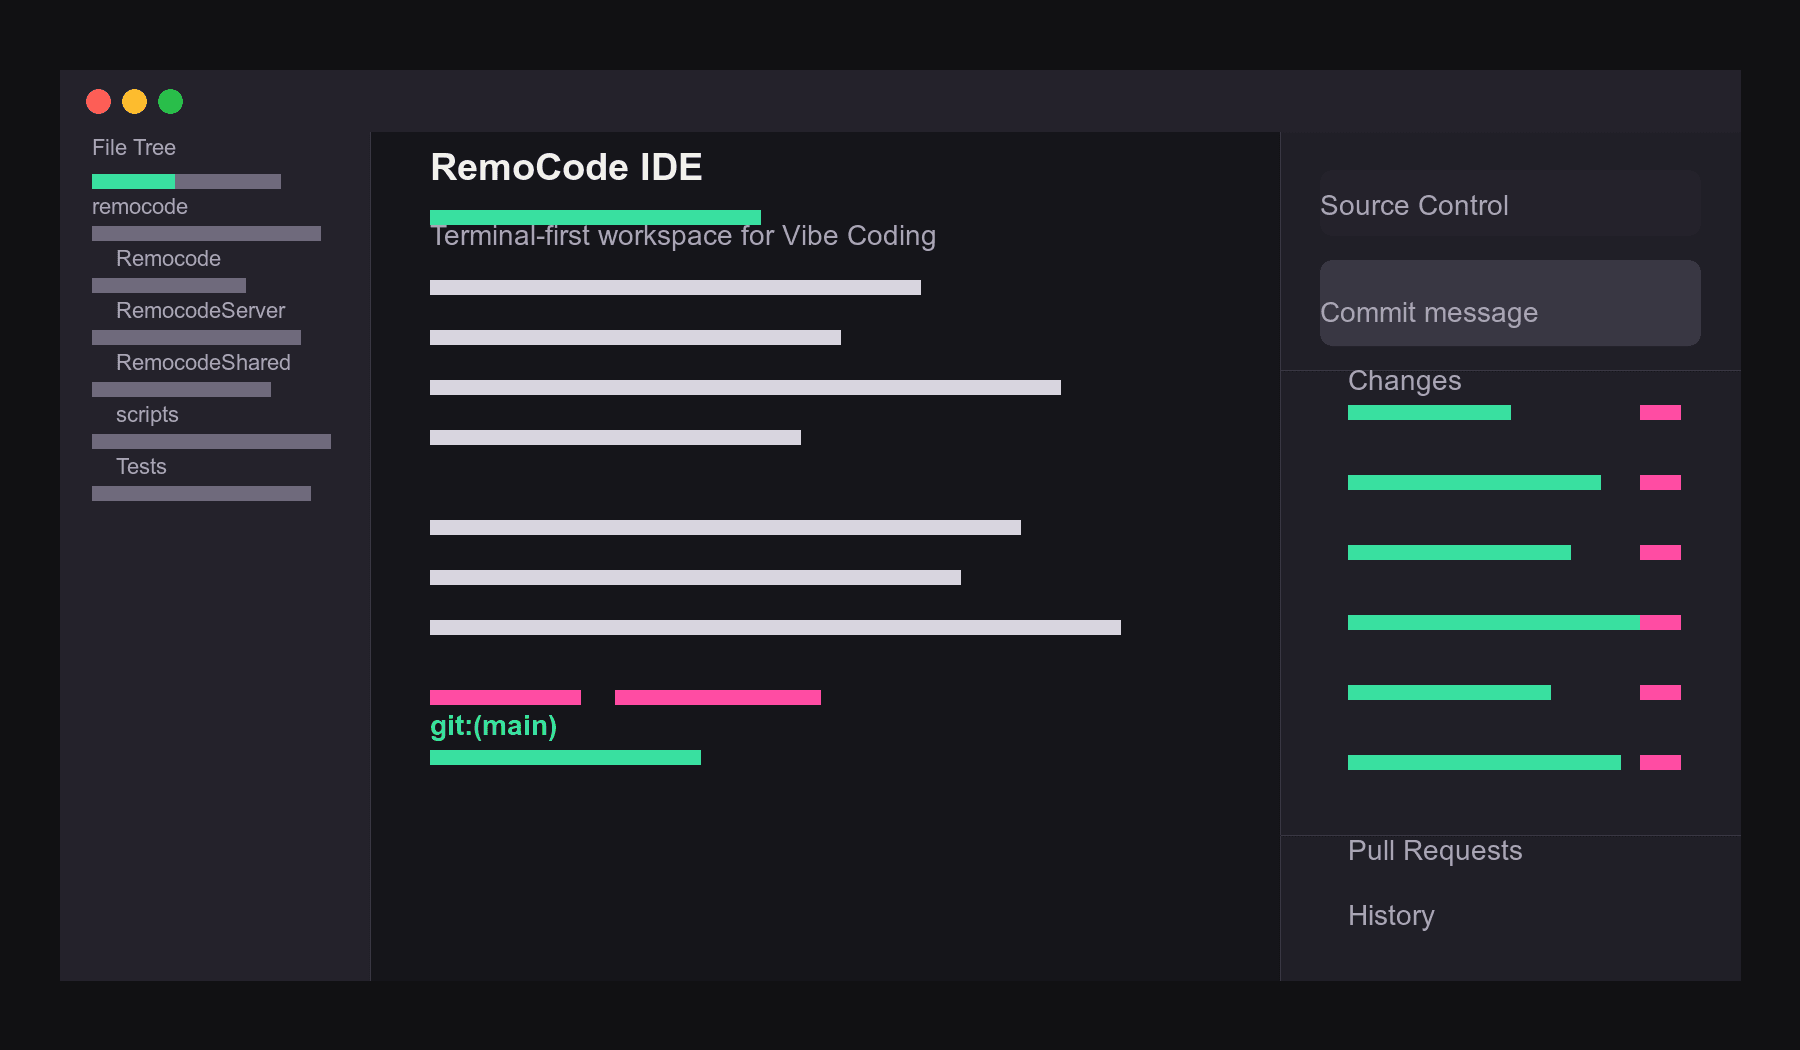The height and width of the screenshot is (1050, 1800).
Task: Open the Tests folder
Action: tap(141, 467)
